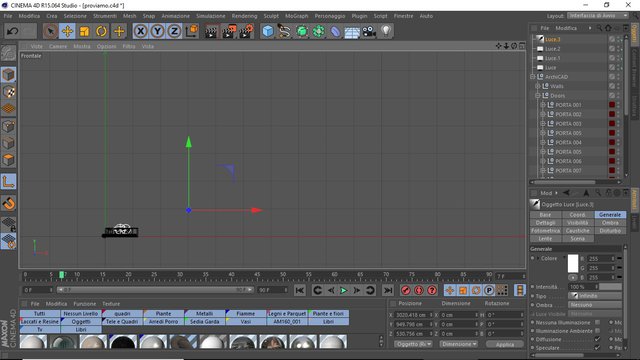
Task: Click the white Colore swatch
Action: (573, 263)
